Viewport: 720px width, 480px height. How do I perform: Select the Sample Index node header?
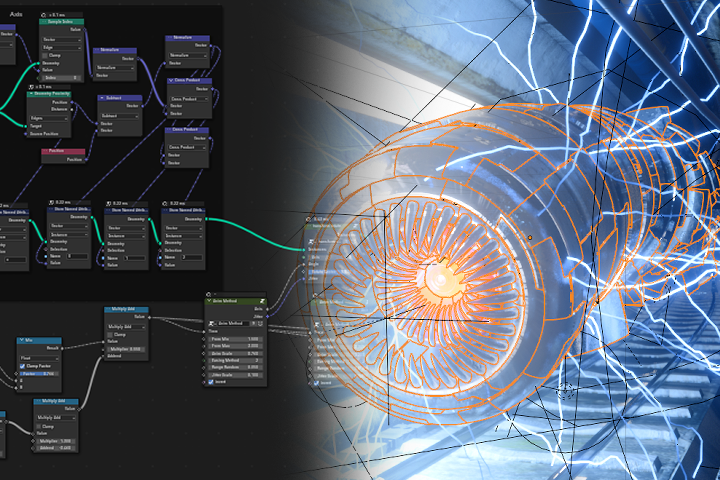click(x=62, y=22)
